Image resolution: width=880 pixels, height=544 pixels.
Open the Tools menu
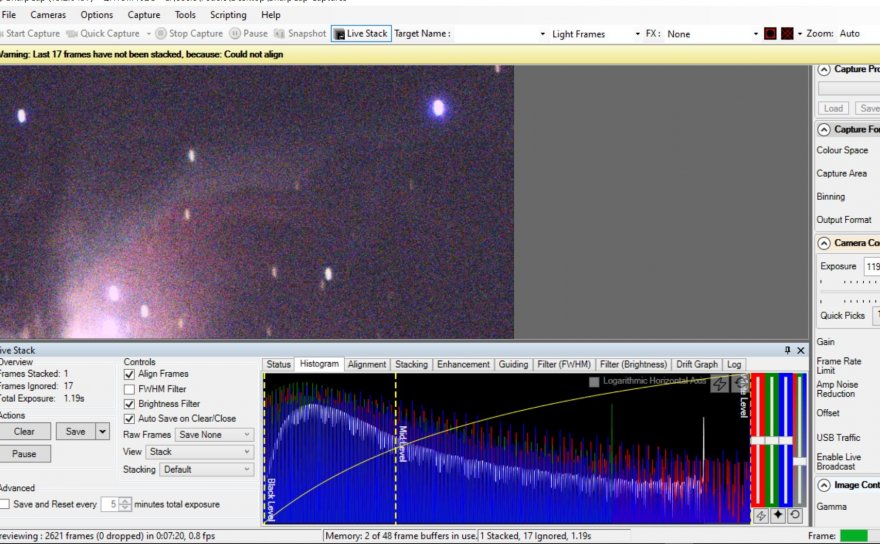point(185,15)
